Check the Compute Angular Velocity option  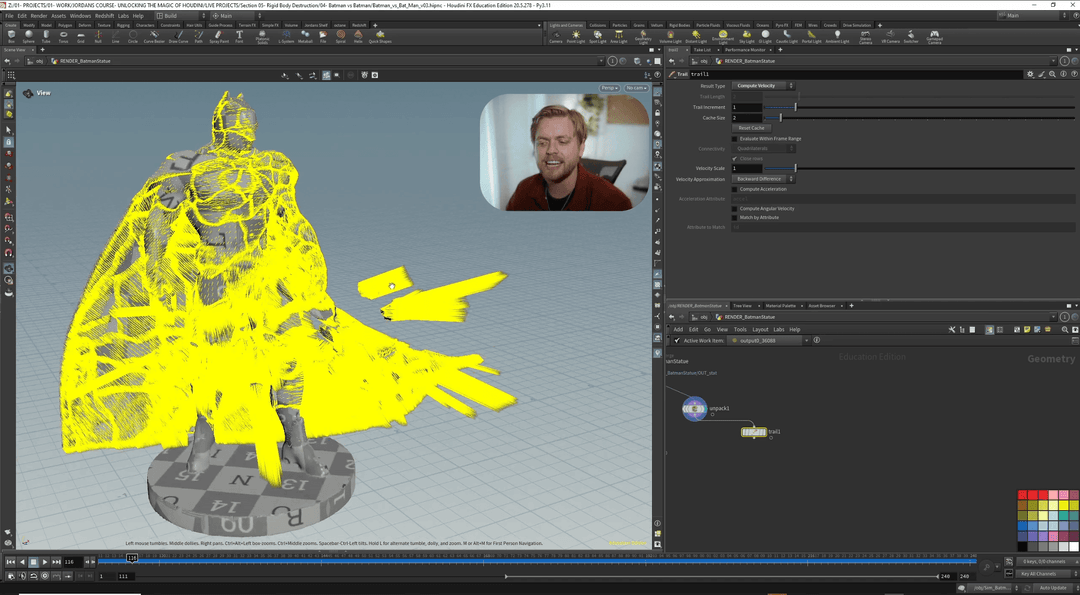[x=735, y=208]
